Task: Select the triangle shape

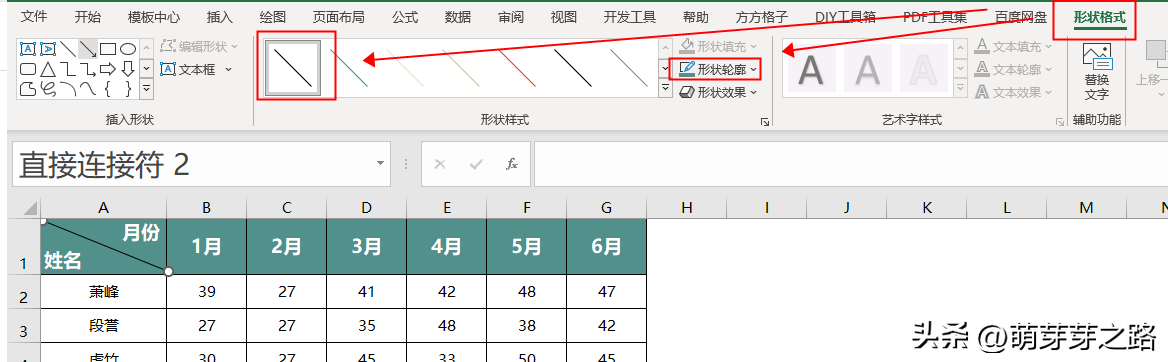Action: click(48, 69)
